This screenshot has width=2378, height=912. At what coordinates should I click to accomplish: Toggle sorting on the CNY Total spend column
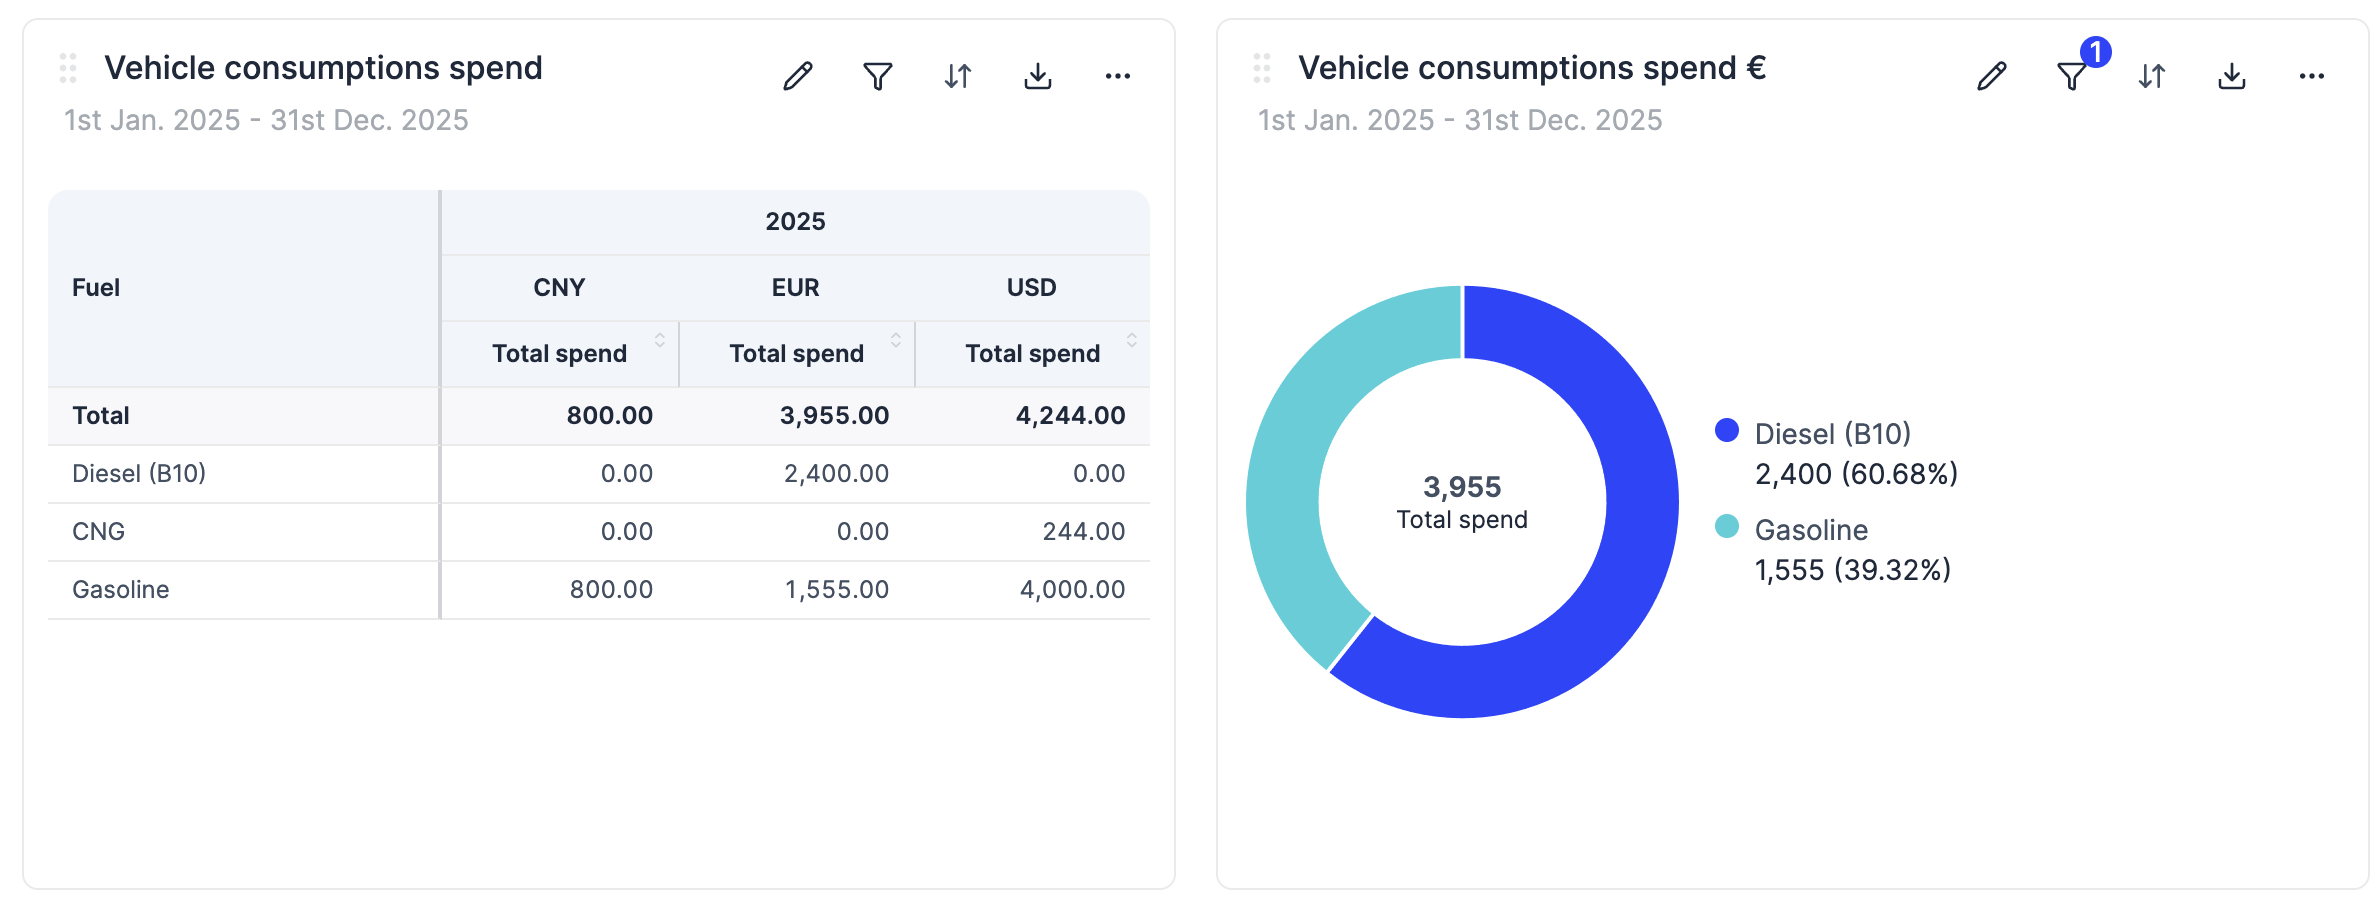click(x=659, y=340)
